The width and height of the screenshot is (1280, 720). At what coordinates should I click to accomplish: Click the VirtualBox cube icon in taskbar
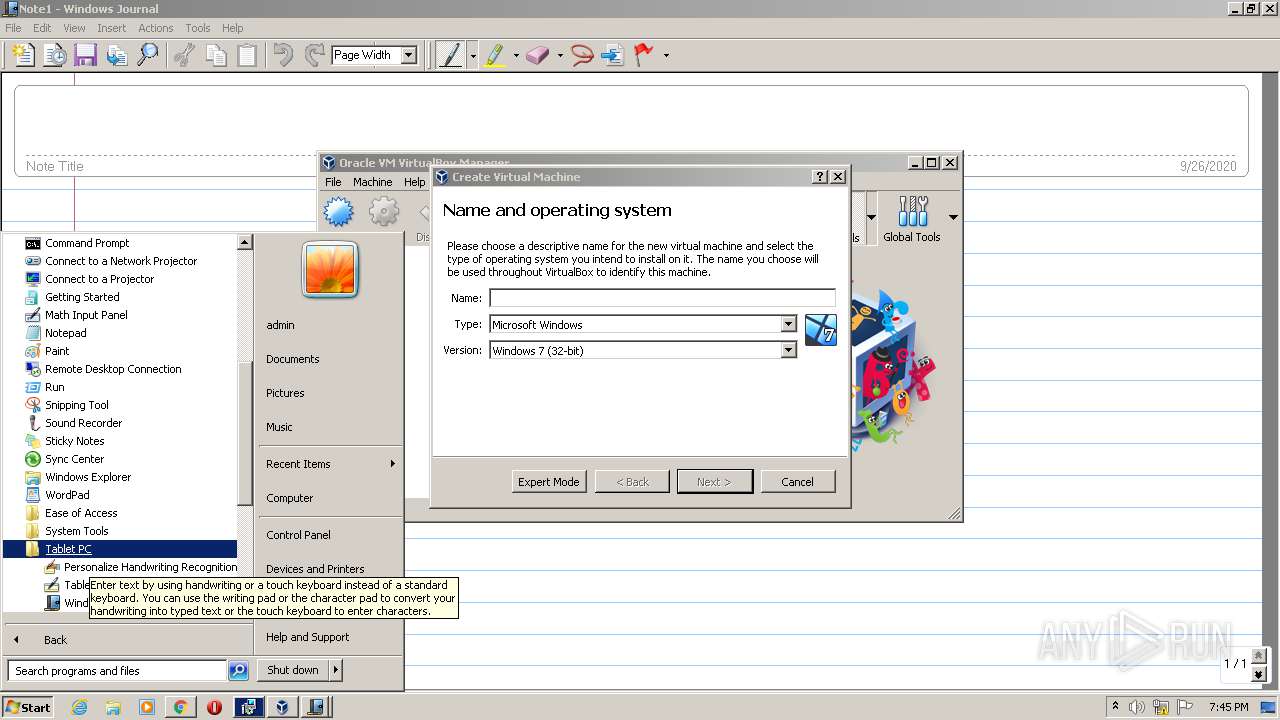click(282, 707)
